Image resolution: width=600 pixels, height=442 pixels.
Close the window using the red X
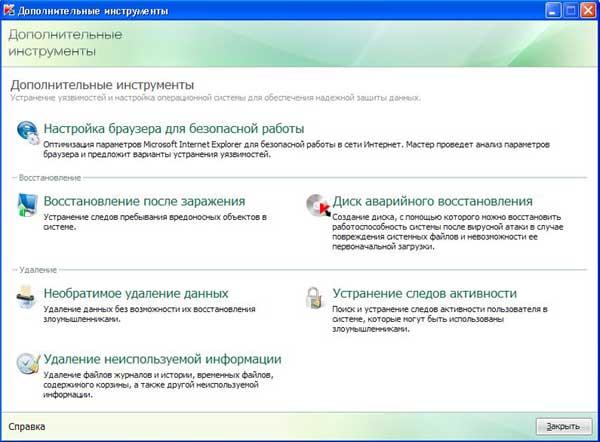(x=588, y=10)
